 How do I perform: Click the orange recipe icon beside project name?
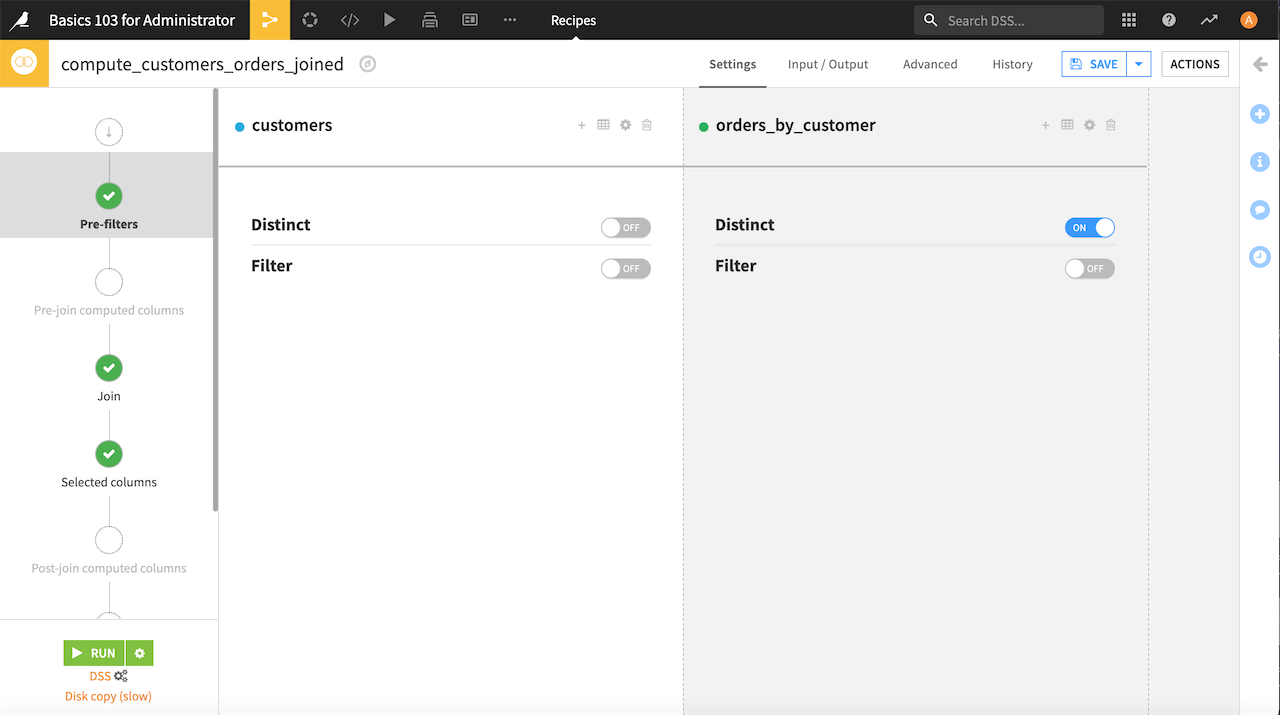24,63
